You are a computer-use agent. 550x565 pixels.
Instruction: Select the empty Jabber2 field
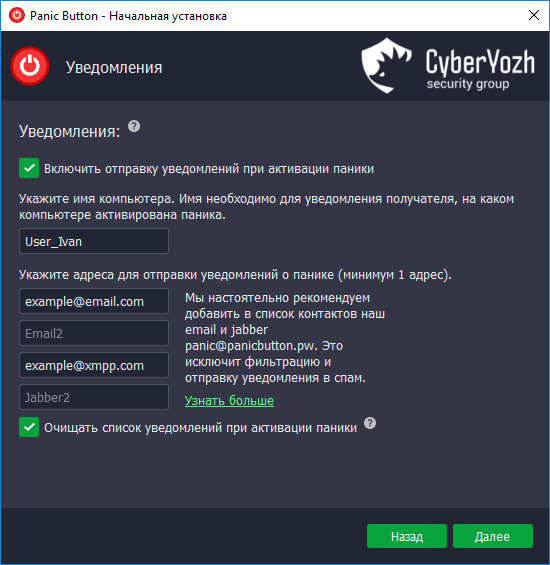pos(94,397)
